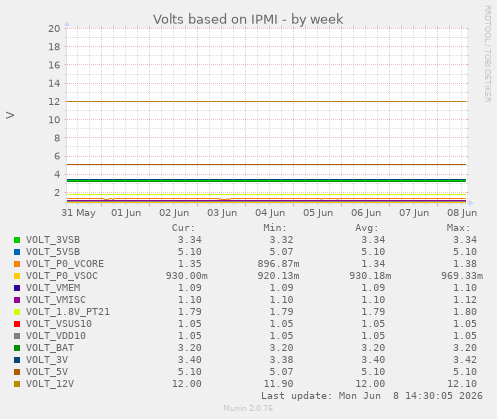The image size is (497, 419).
Task: Click the 08 Jun x-axis date label
Action: tap(462, 213)
